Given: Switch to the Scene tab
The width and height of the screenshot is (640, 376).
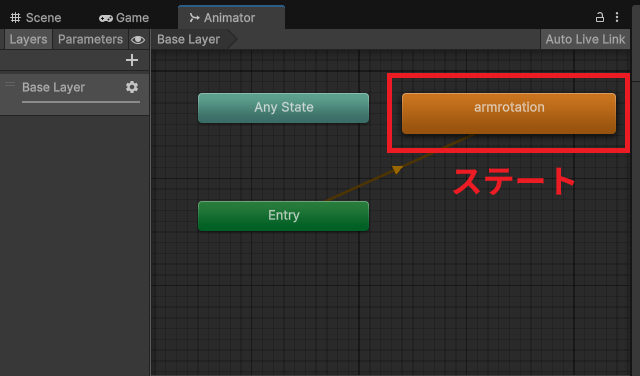Looking at the screenshot, I should (x=36, y=18).
